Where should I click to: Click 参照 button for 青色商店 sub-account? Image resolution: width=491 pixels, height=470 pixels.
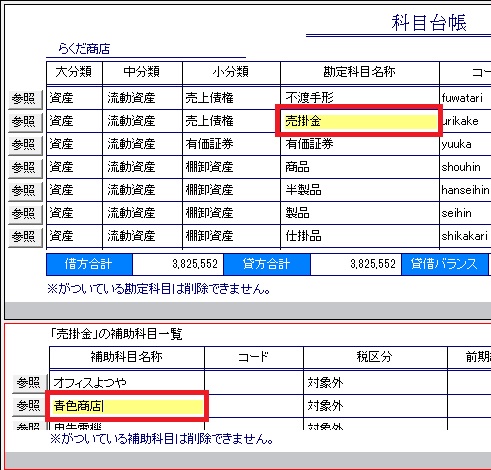[30, 406]
